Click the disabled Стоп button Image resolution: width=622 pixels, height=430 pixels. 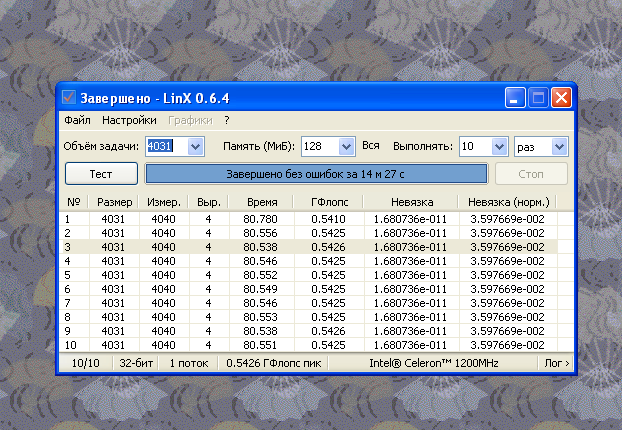click(x=531, y=174)
